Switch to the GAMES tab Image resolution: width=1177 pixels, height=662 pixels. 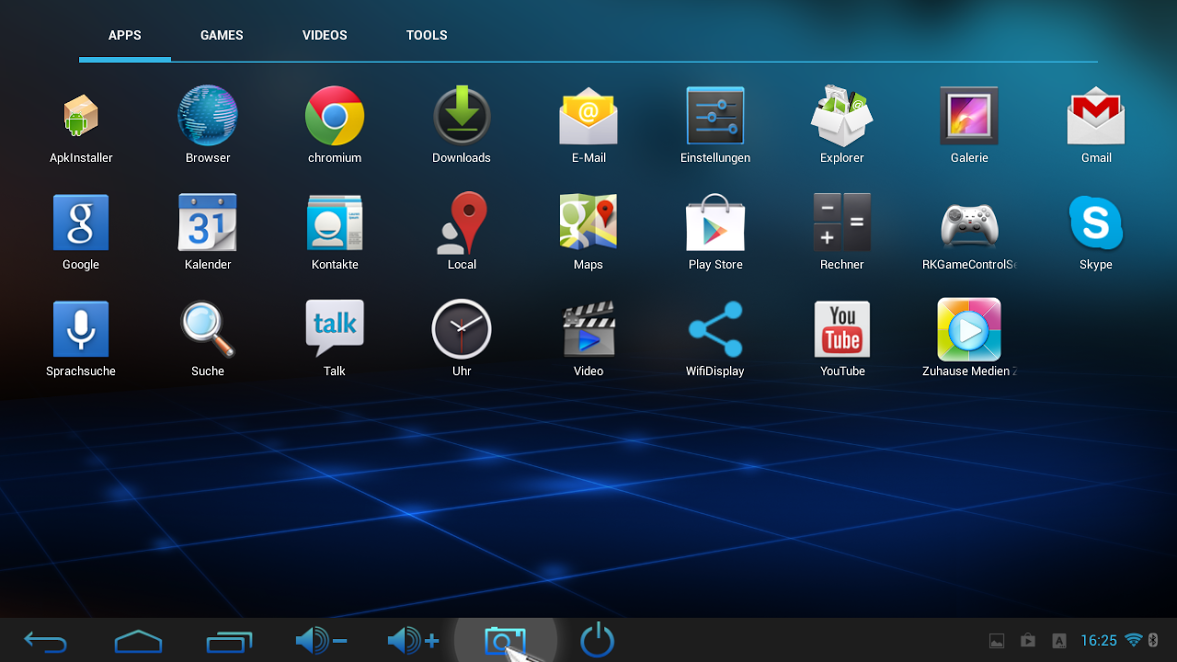point(221,35)
